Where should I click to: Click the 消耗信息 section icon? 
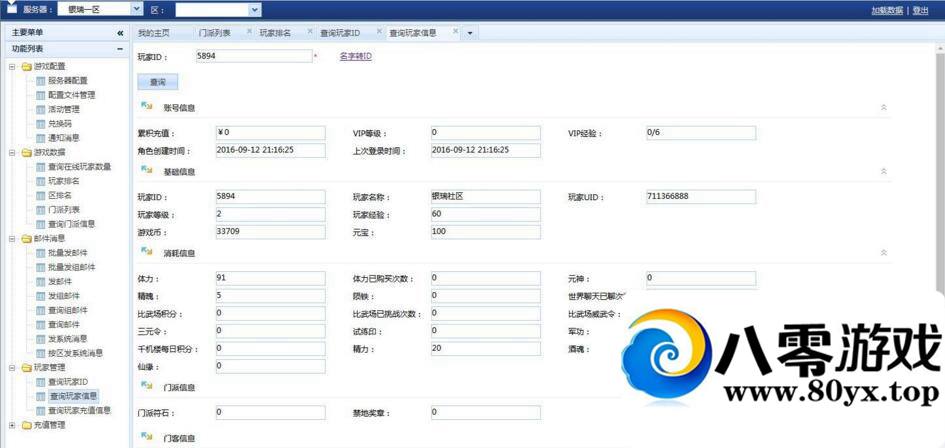pyautogui.click(x=146, y=251)
